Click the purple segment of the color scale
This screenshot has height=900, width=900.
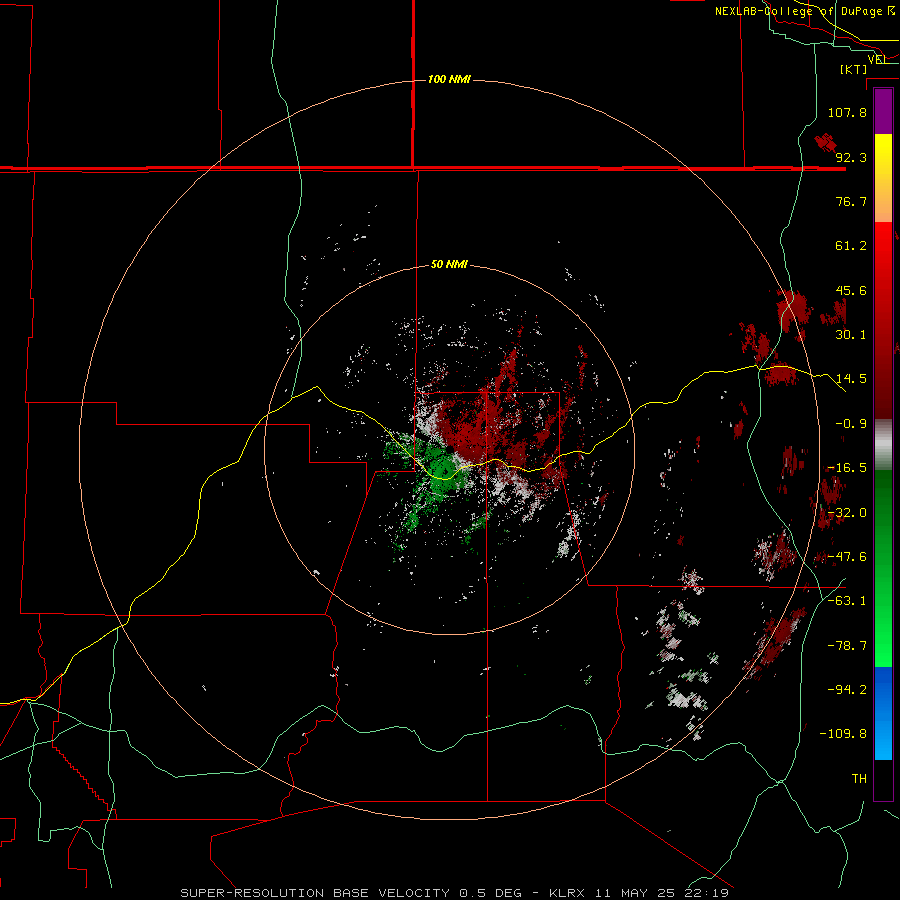click(x=883, y=111)
